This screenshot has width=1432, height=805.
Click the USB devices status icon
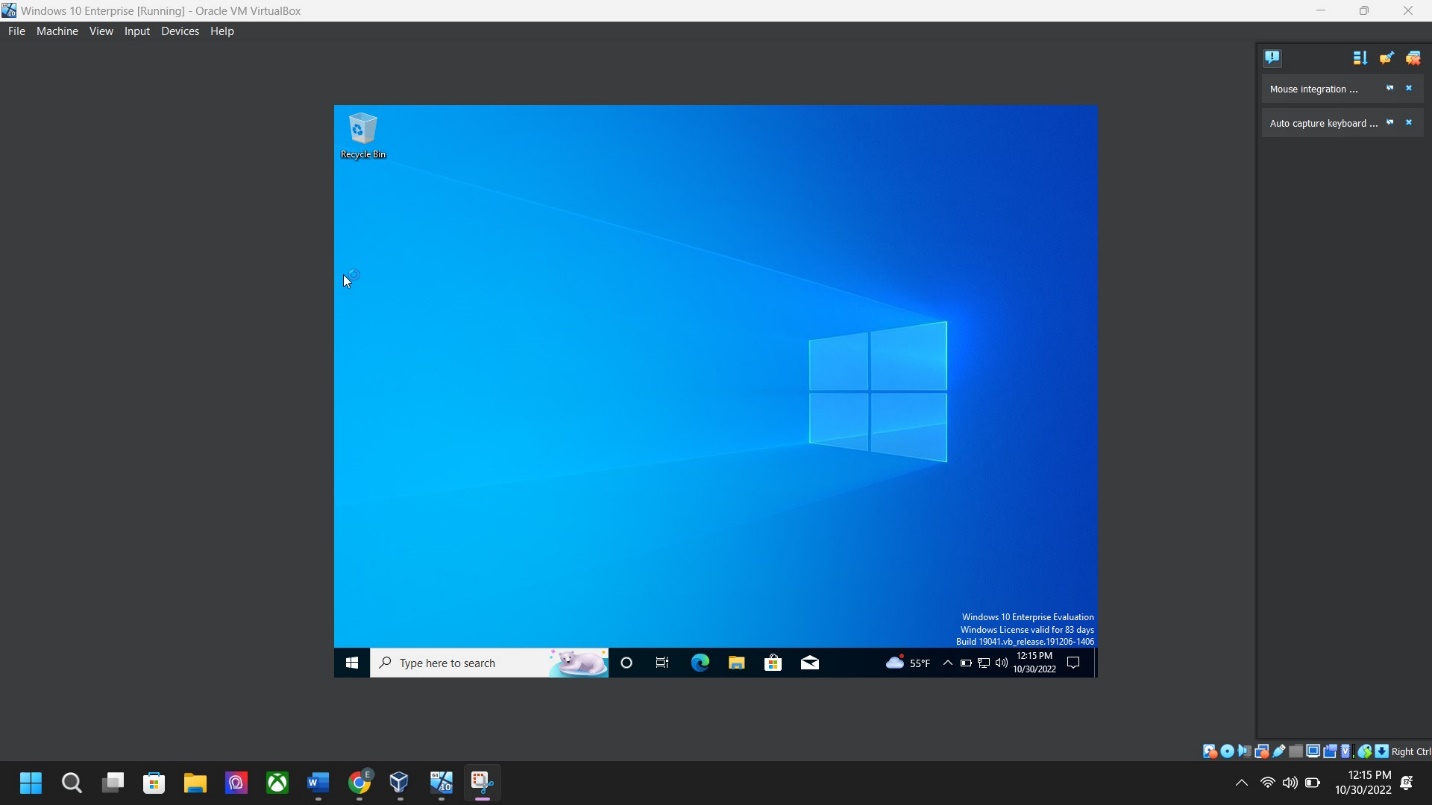click(1279, 751)
